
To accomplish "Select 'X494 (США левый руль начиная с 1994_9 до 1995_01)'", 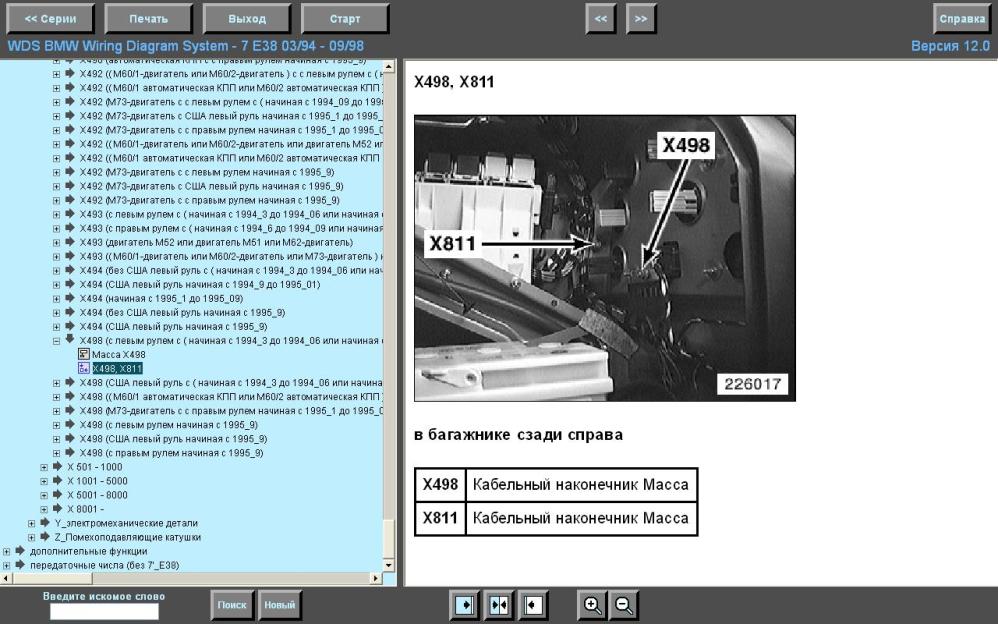I will click(200, 285).
